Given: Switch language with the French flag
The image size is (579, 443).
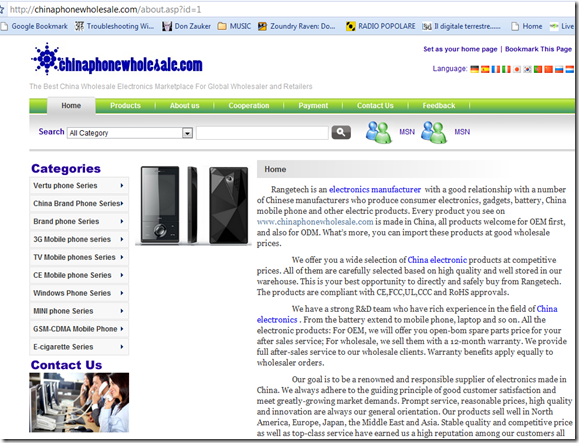Looking at the screenshot, I should point(496,69).
